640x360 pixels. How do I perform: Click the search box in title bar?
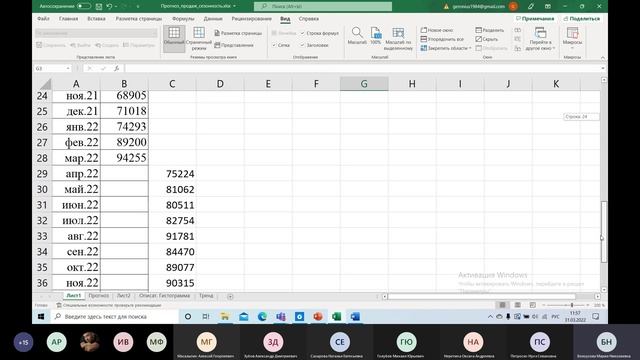(x=323, y=7)
